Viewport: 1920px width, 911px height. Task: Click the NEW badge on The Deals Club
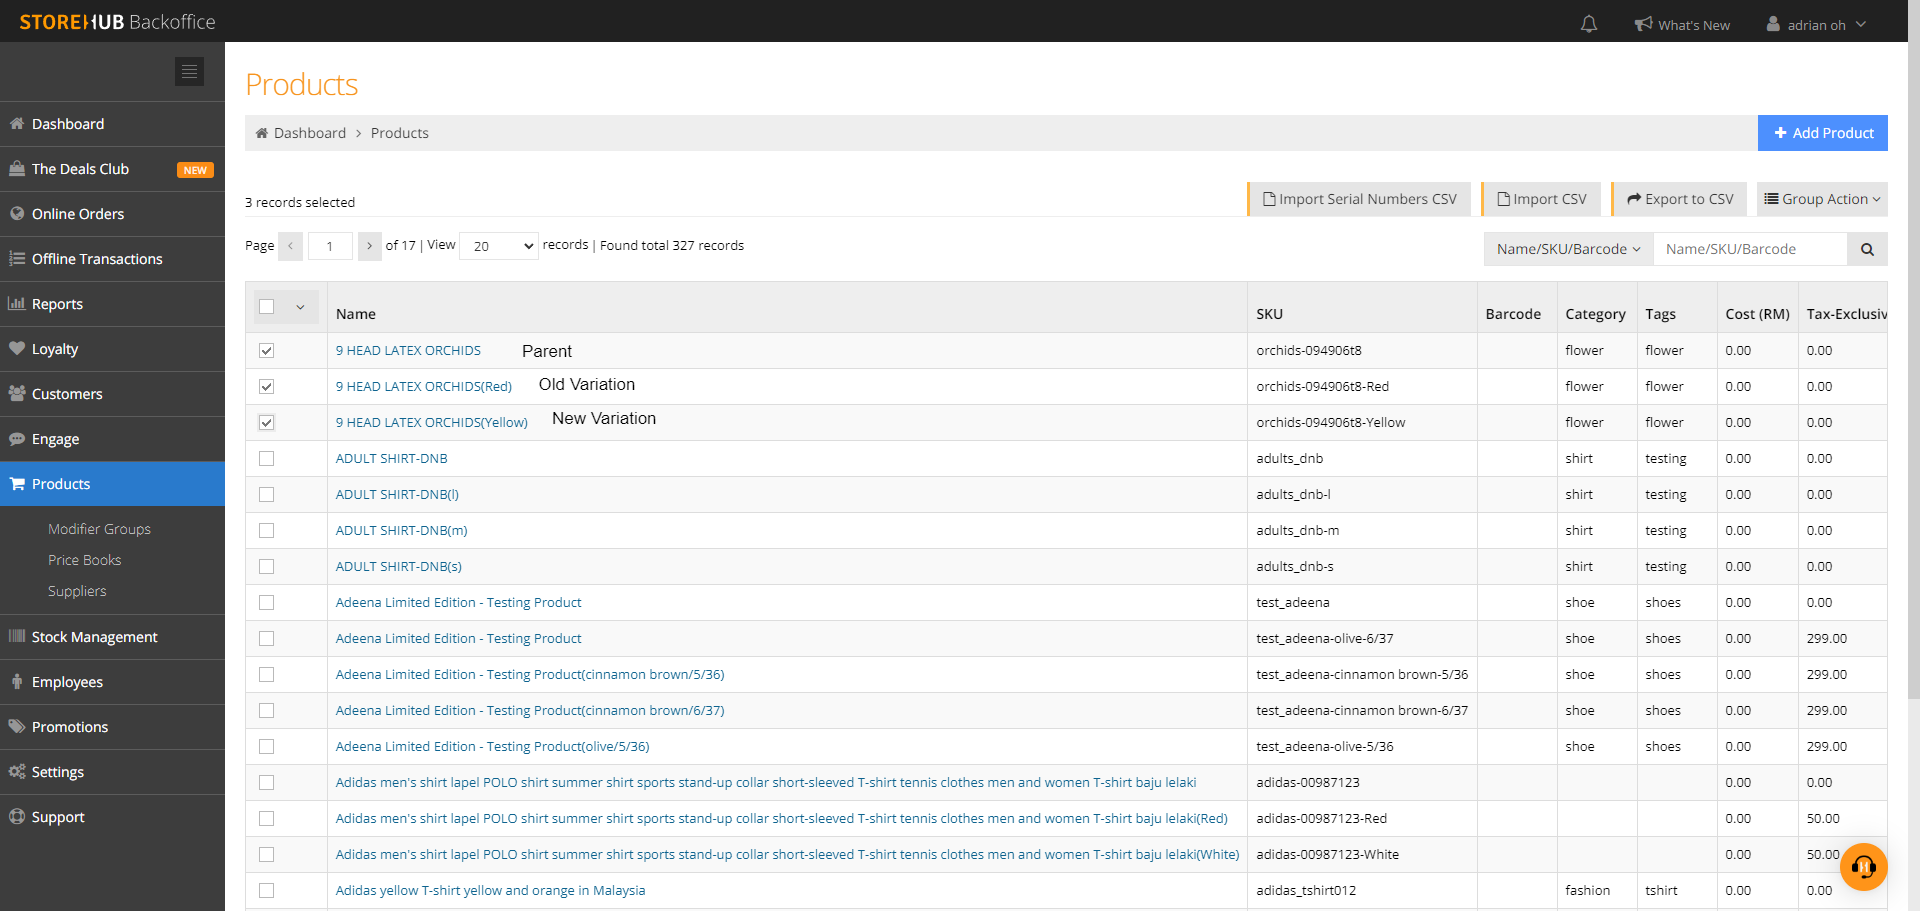click(195, 170)
